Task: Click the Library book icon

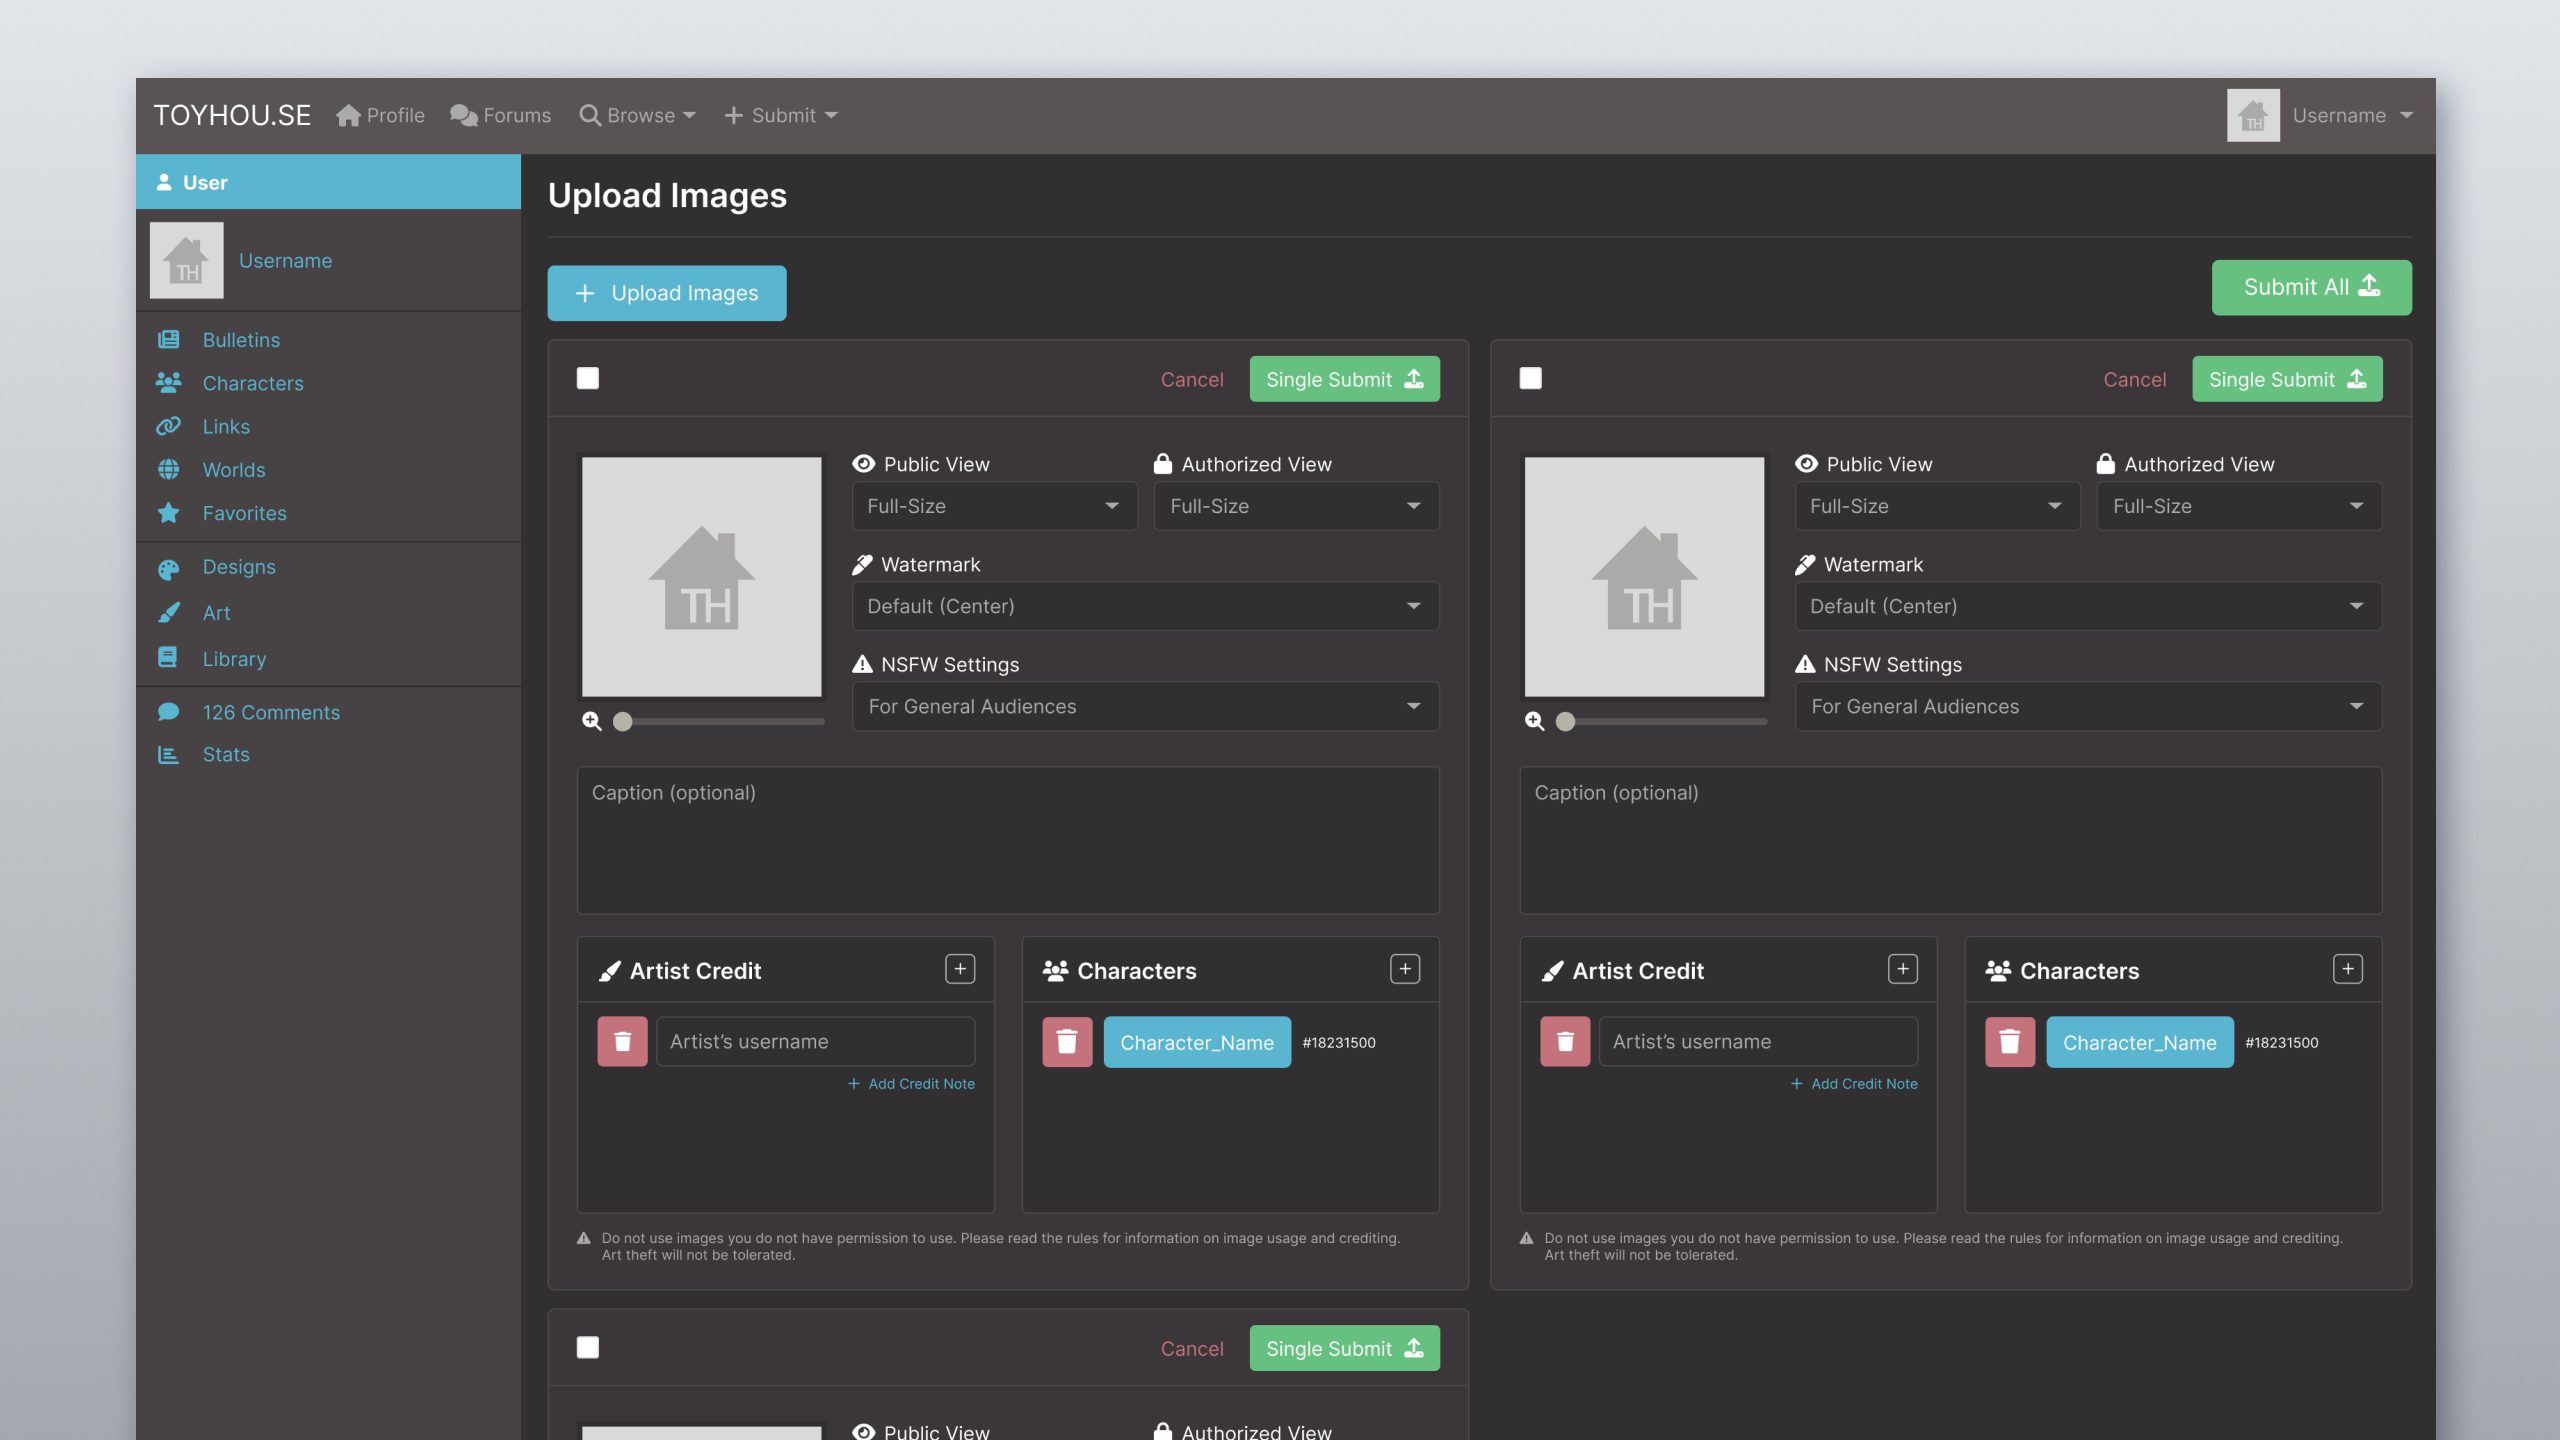Action: 168,658
